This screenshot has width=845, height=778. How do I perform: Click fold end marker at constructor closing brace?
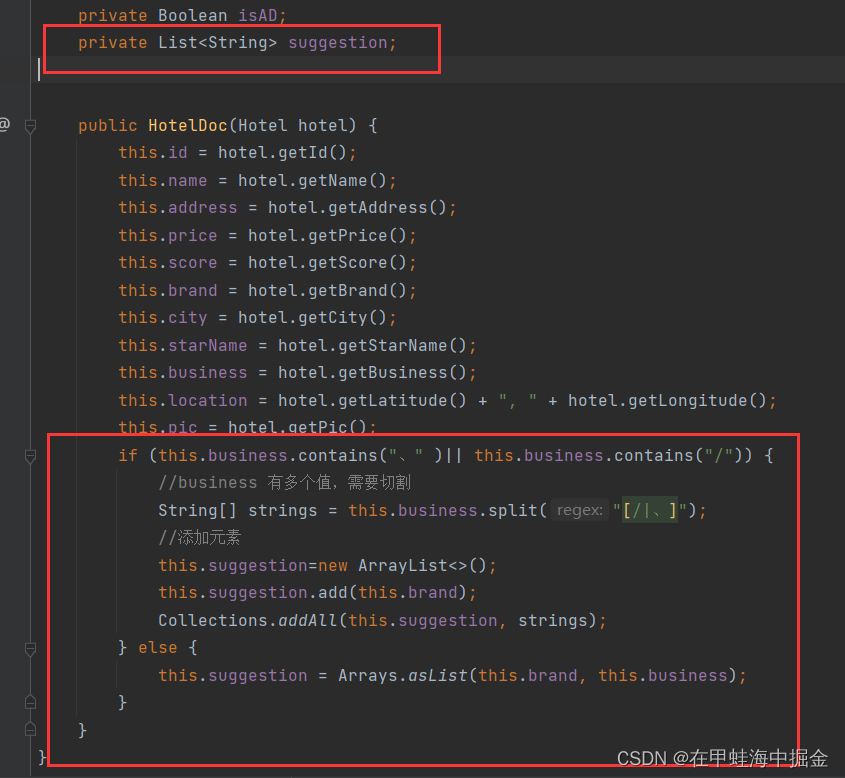30,730
